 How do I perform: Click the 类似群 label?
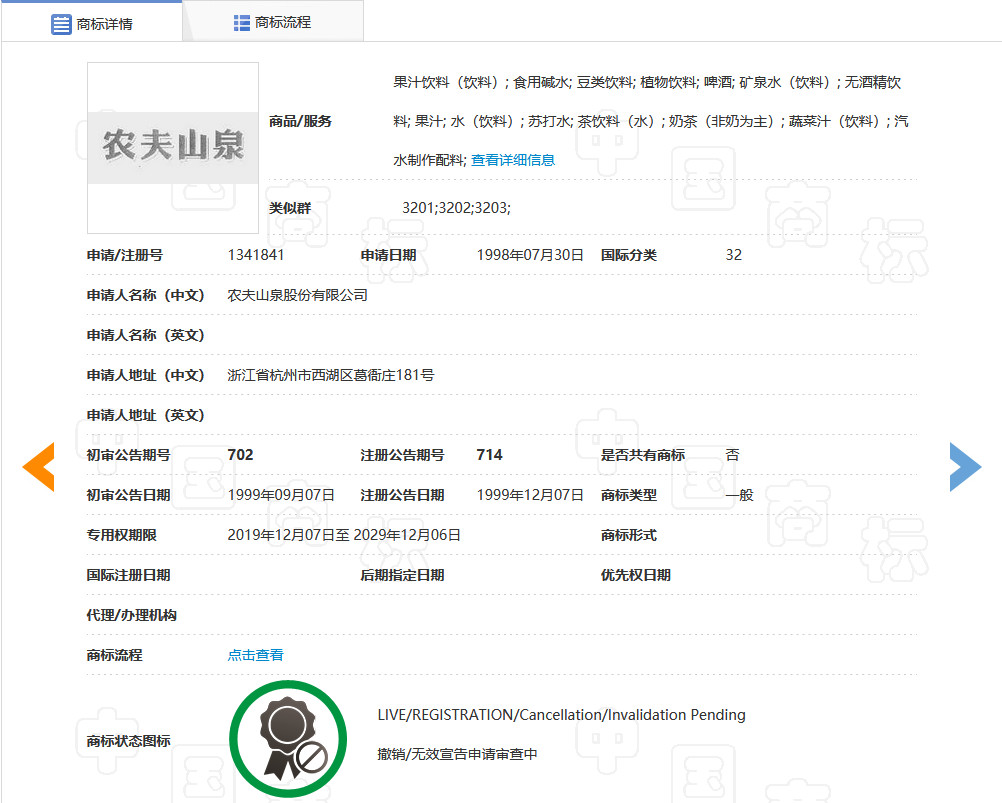[290, 208]
